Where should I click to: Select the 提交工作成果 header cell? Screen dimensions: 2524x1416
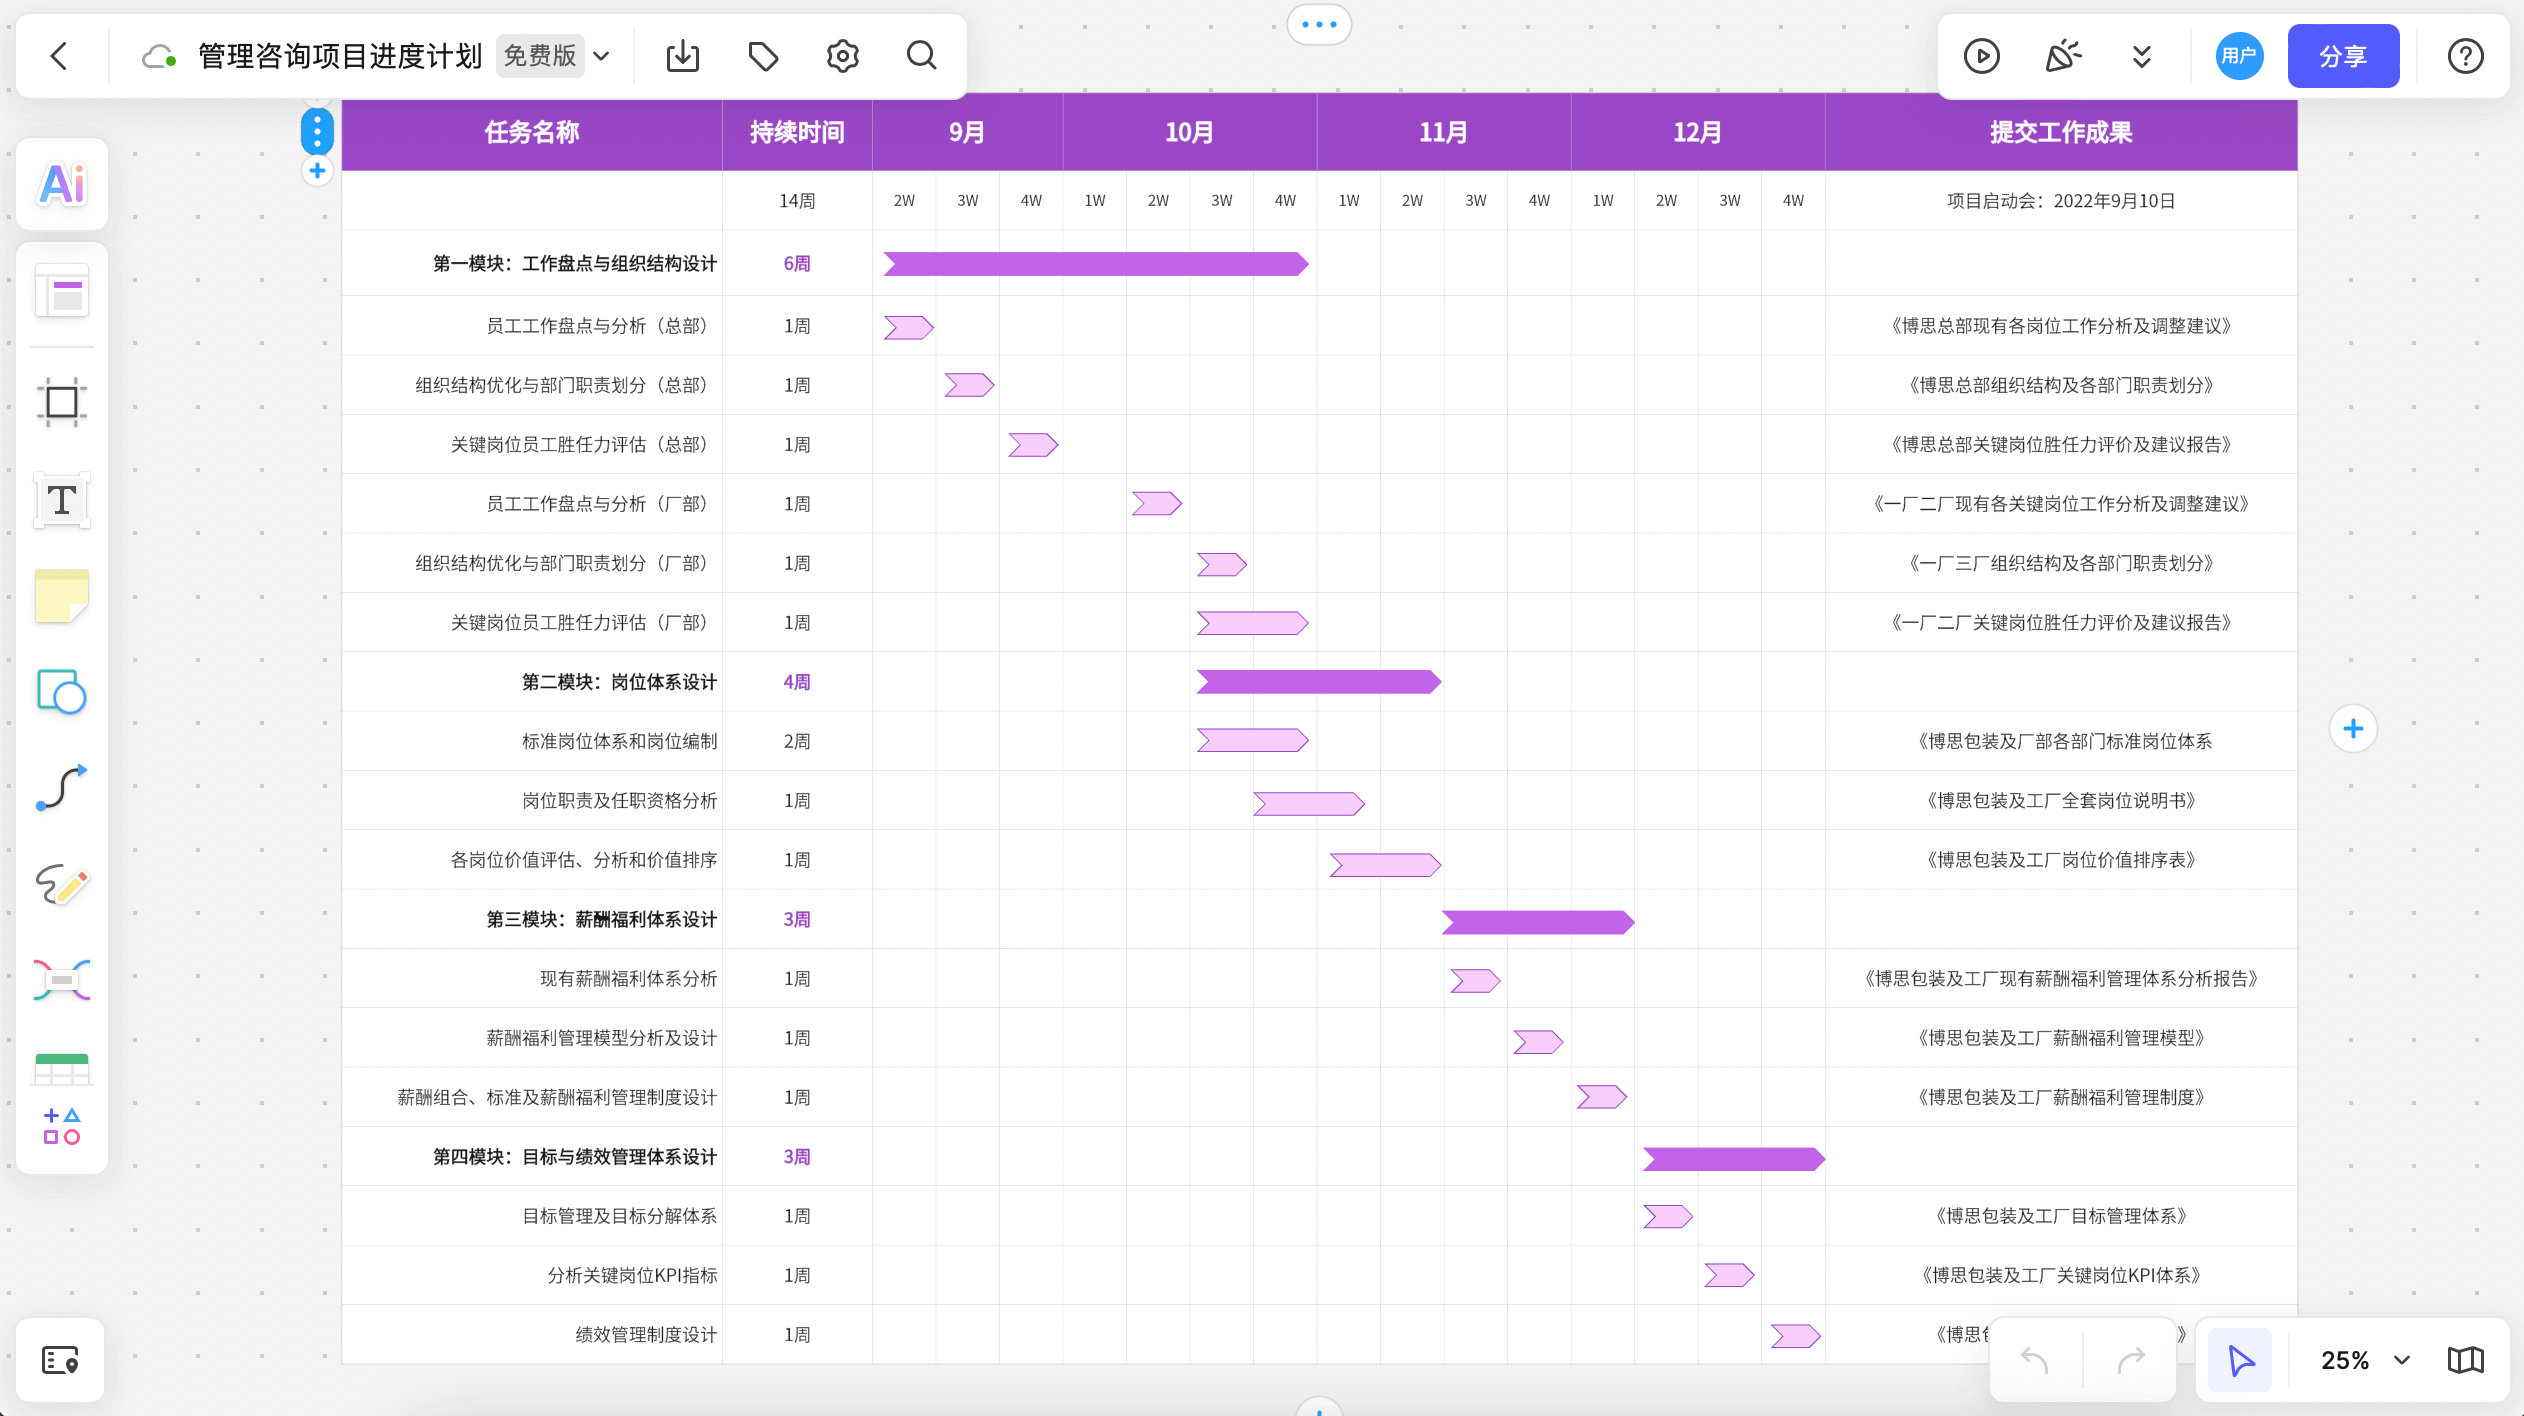click(2061, 132)
